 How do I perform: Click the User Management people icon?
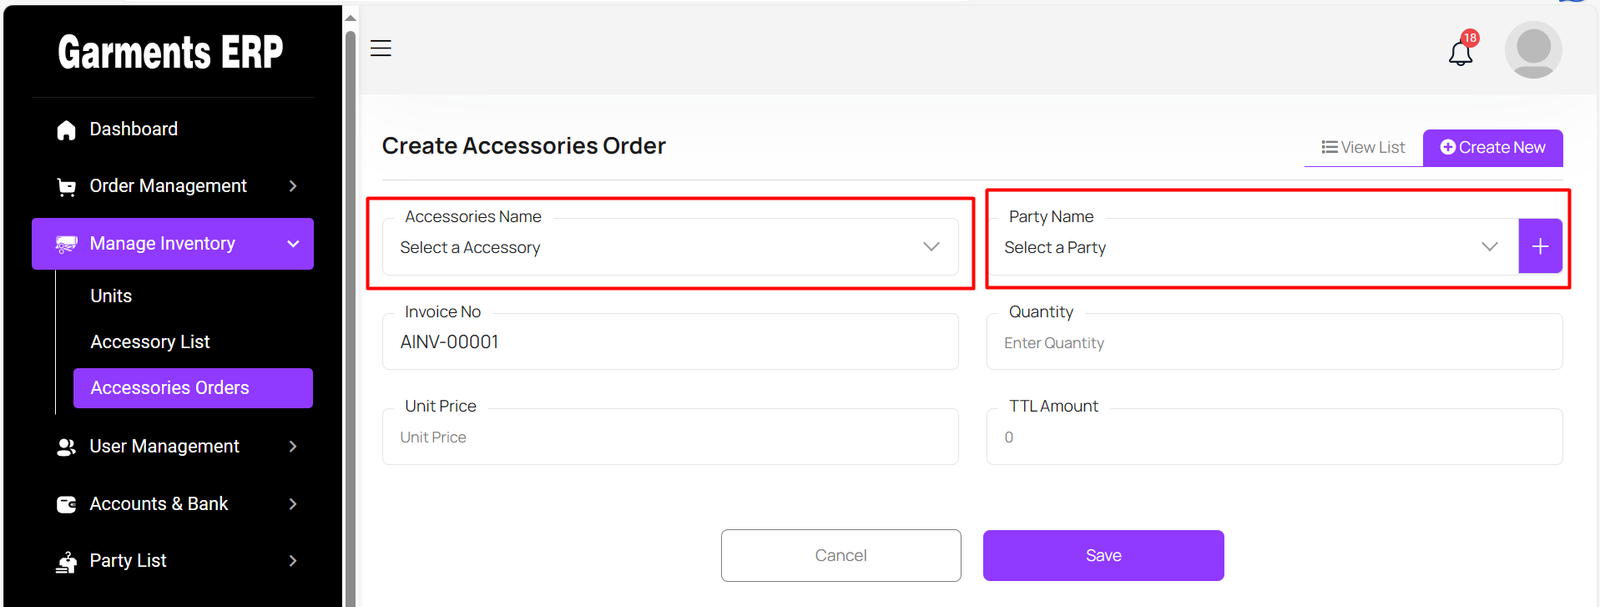click(67, 447)
